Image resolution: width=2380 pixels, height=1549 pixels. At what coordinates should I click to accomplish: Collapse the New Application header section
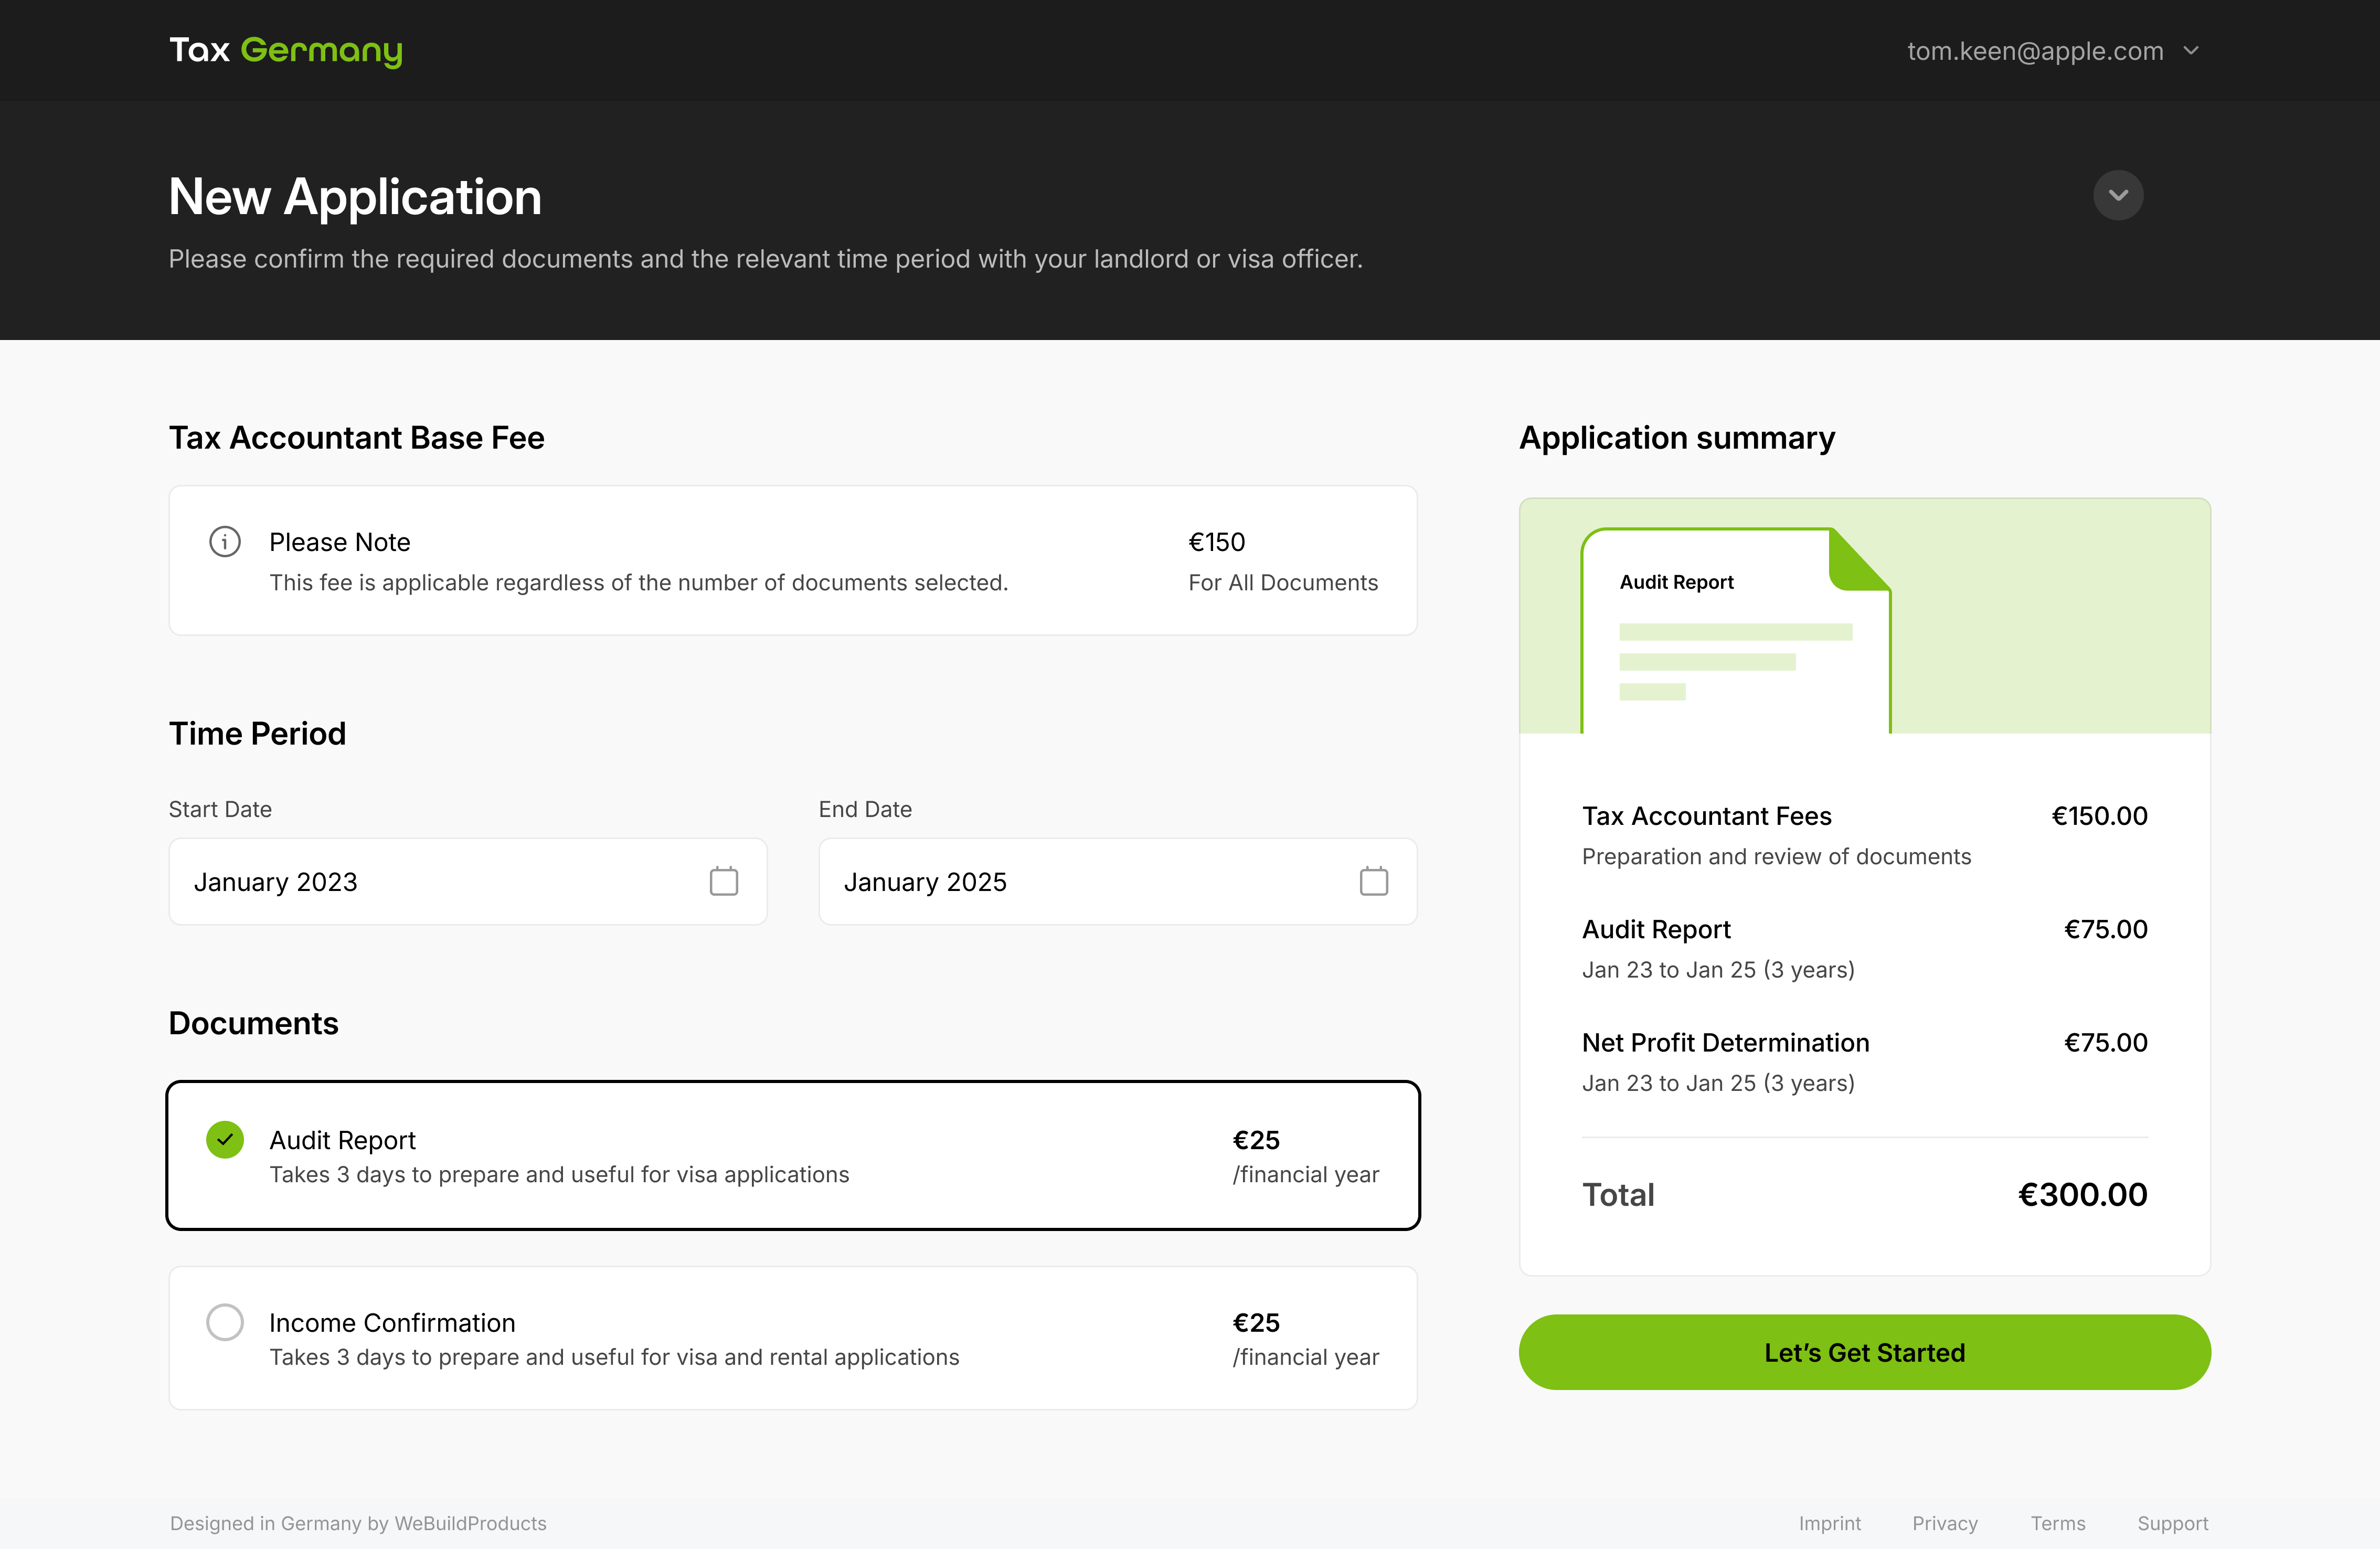coord(2118,194)
